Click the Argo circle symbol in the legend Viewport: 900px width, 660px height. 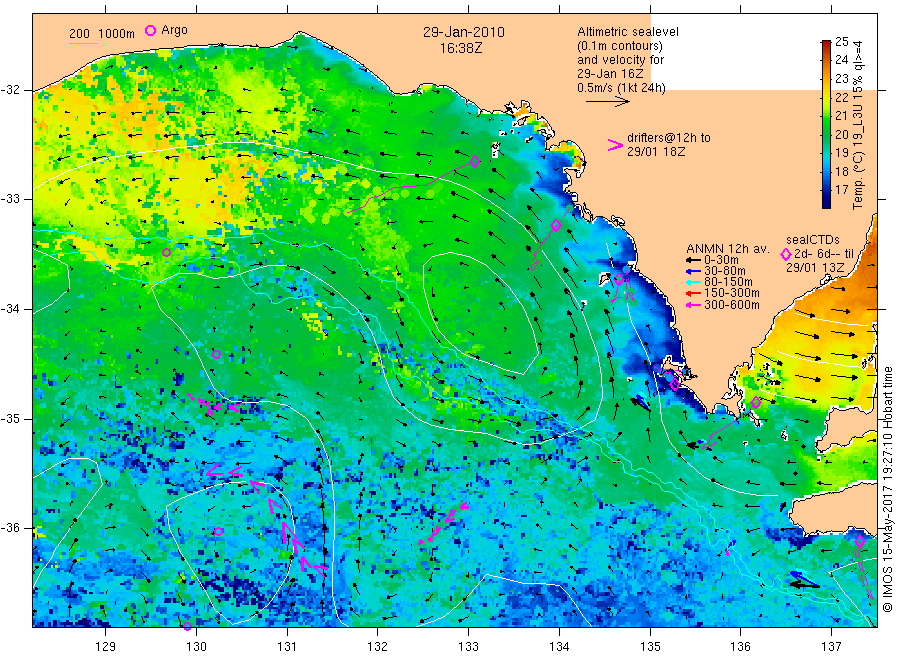click(x=150, y=30)
